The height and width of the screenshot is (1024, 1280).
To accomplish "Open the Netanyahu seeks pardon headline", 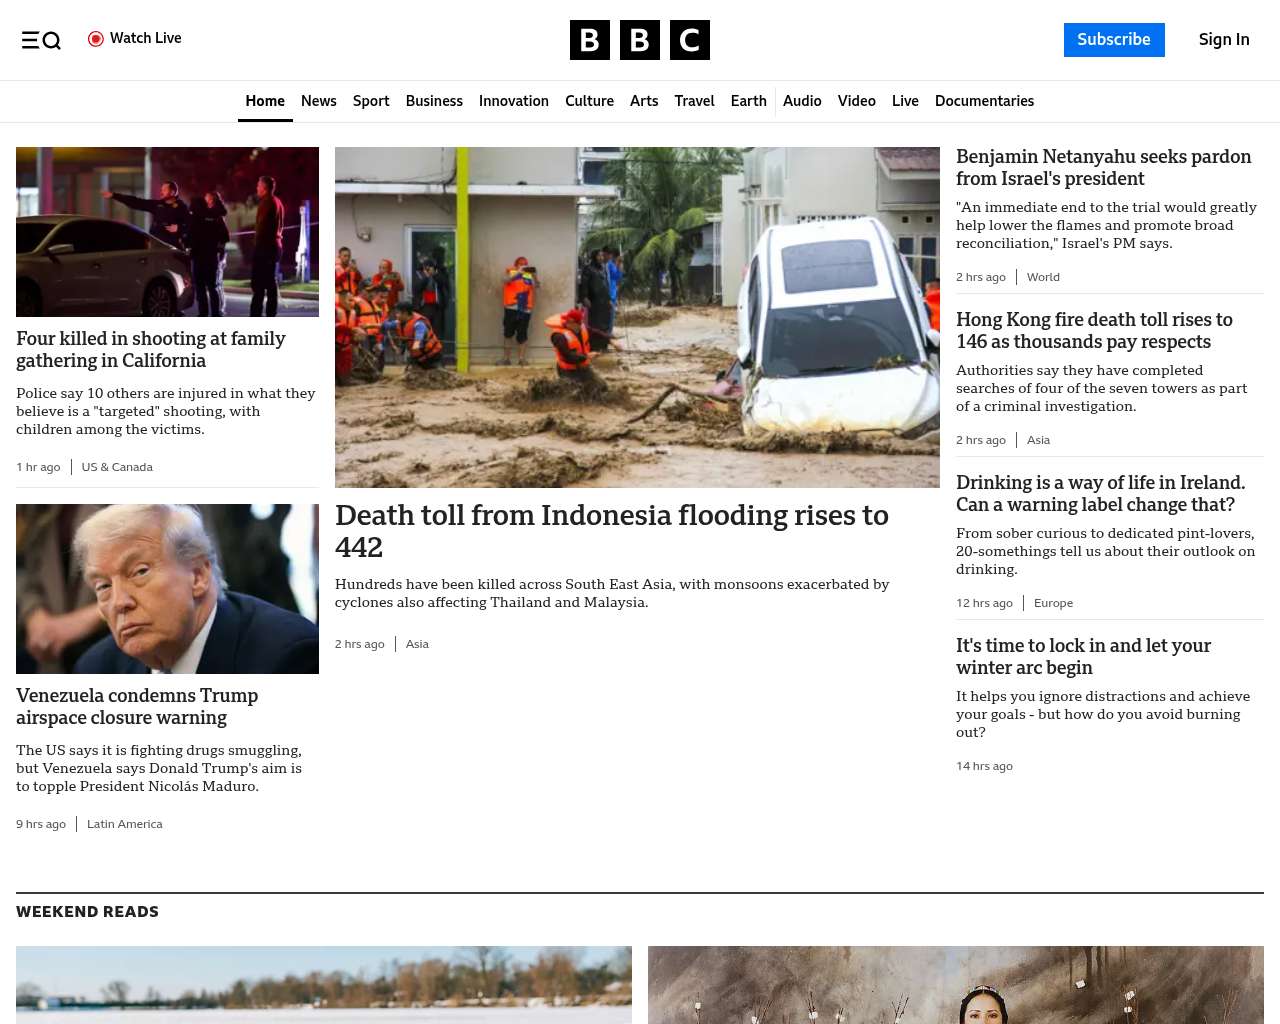I will click(1103, 168).
